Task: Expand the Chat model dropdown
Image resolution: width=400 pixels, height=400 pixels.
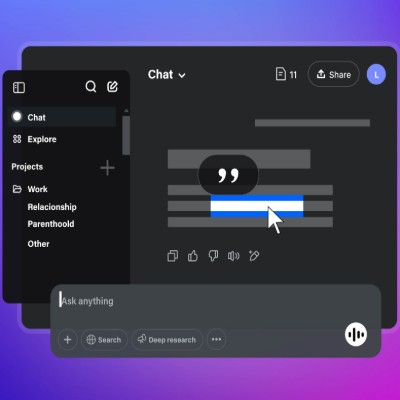Action: click(x=167, y=75)
